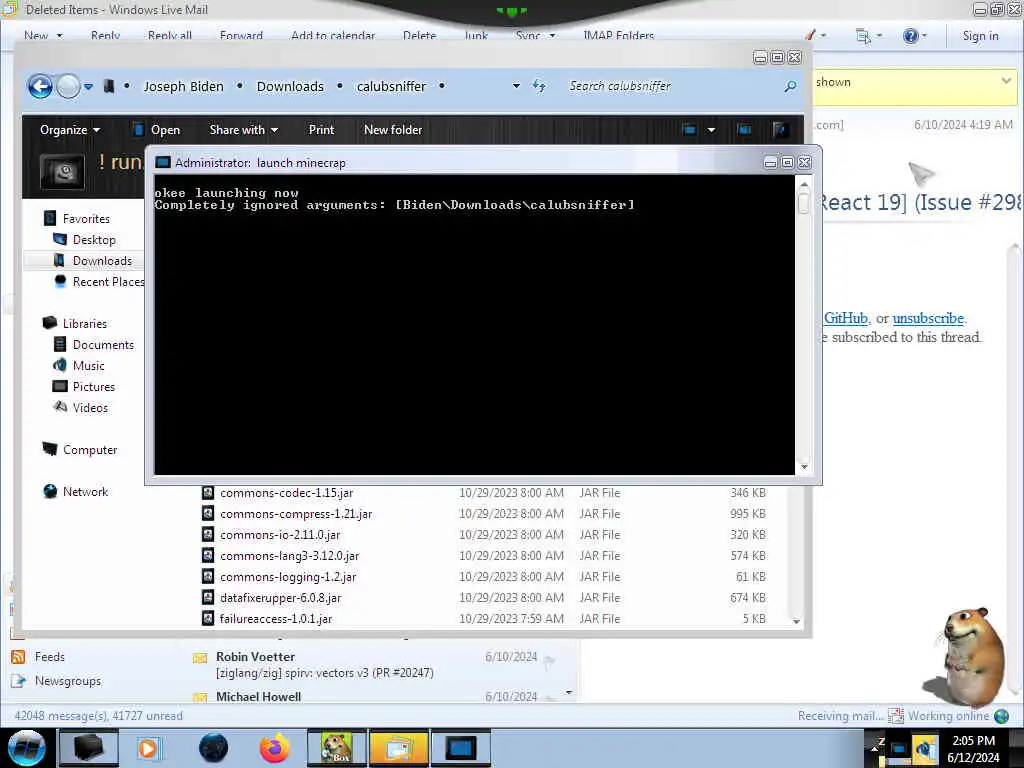Viewport: 1024px width, 768px height.
Task: Expand view options dropdown arrow
Action: pyautogui.click(x=711, y=129)
